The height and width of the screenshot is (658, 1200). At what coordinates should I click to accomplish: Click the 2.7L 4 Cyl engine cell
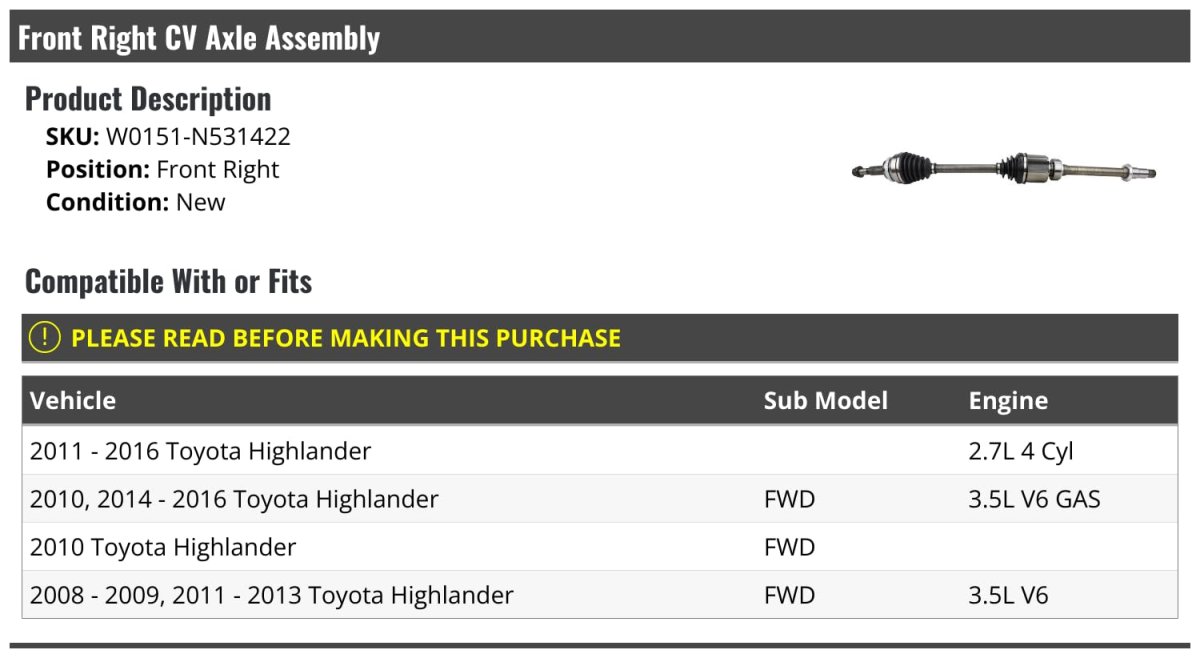(x=1020, y=451)
